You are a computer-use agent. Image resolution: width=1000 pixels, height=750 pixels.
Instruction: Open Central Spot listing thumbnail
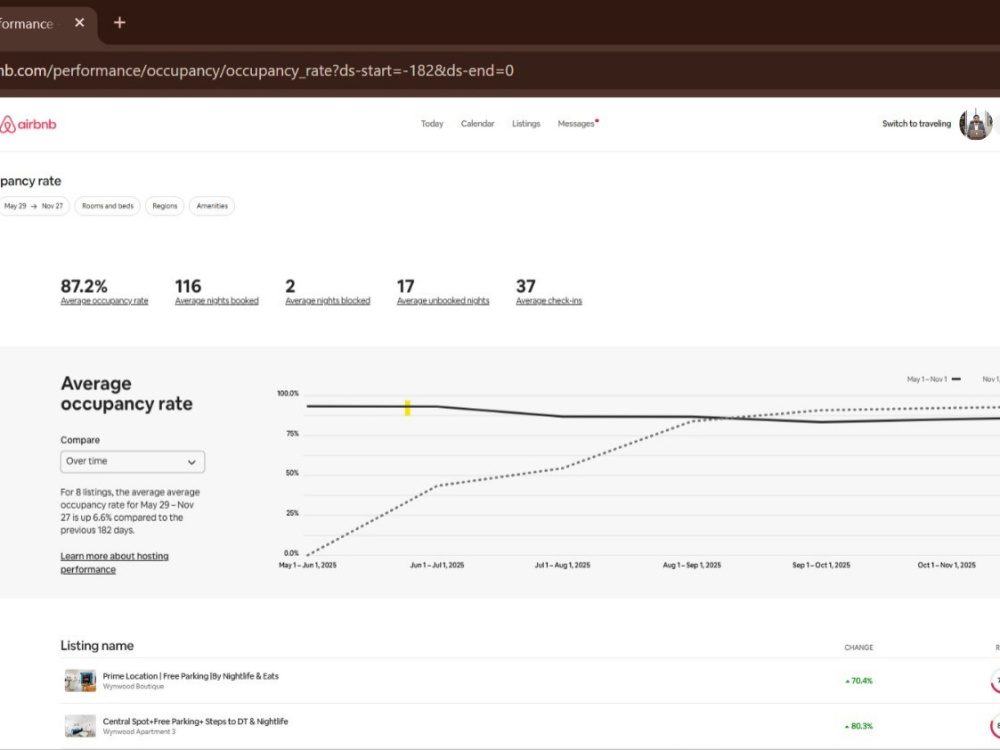[80, 726]
